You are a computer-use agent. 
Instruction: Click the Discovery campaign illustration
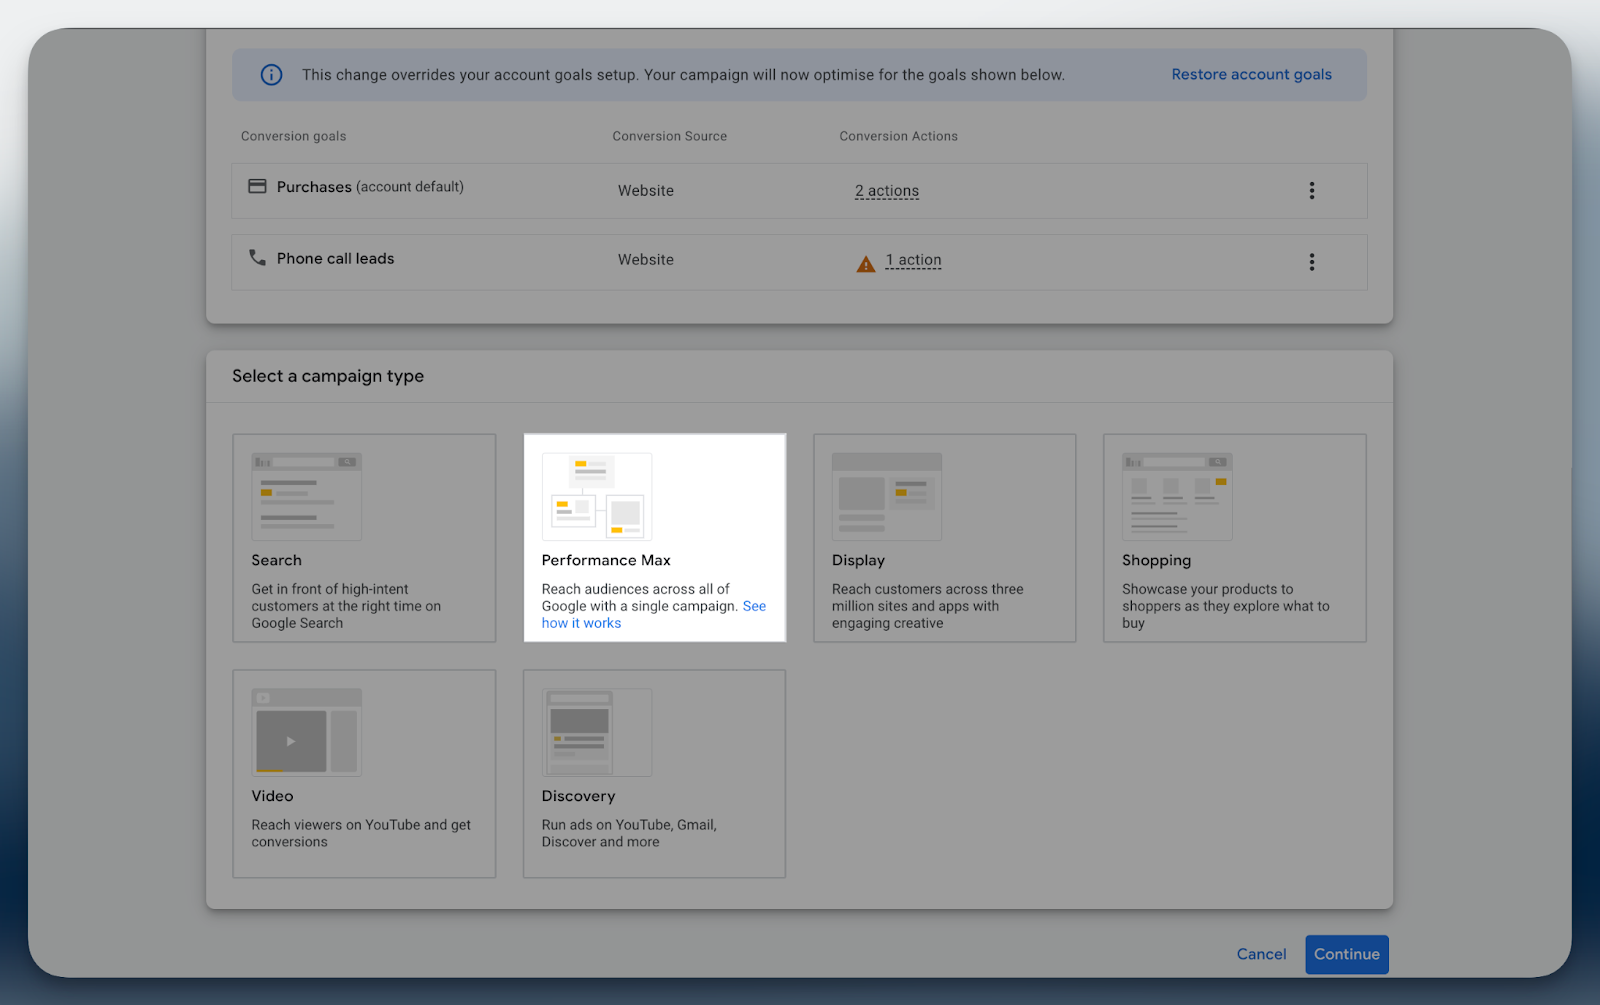click(597, 733)
